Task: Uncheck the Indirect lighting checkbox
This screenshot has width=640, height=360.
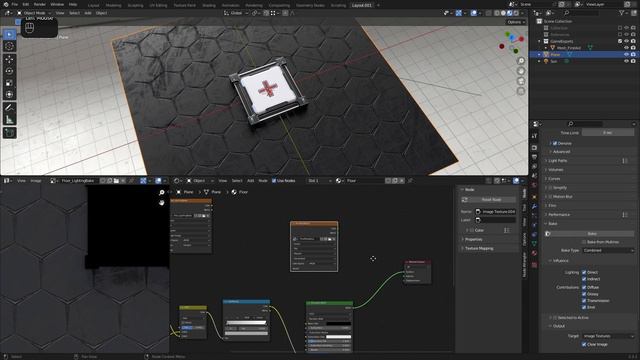Action: tap(584, 279)
